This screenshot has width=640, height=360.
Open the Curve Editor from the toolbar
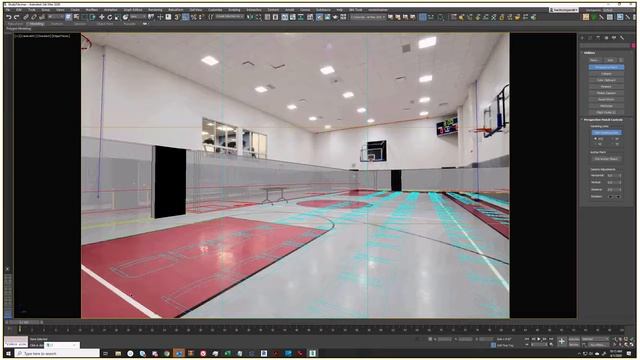click(293, 17)
